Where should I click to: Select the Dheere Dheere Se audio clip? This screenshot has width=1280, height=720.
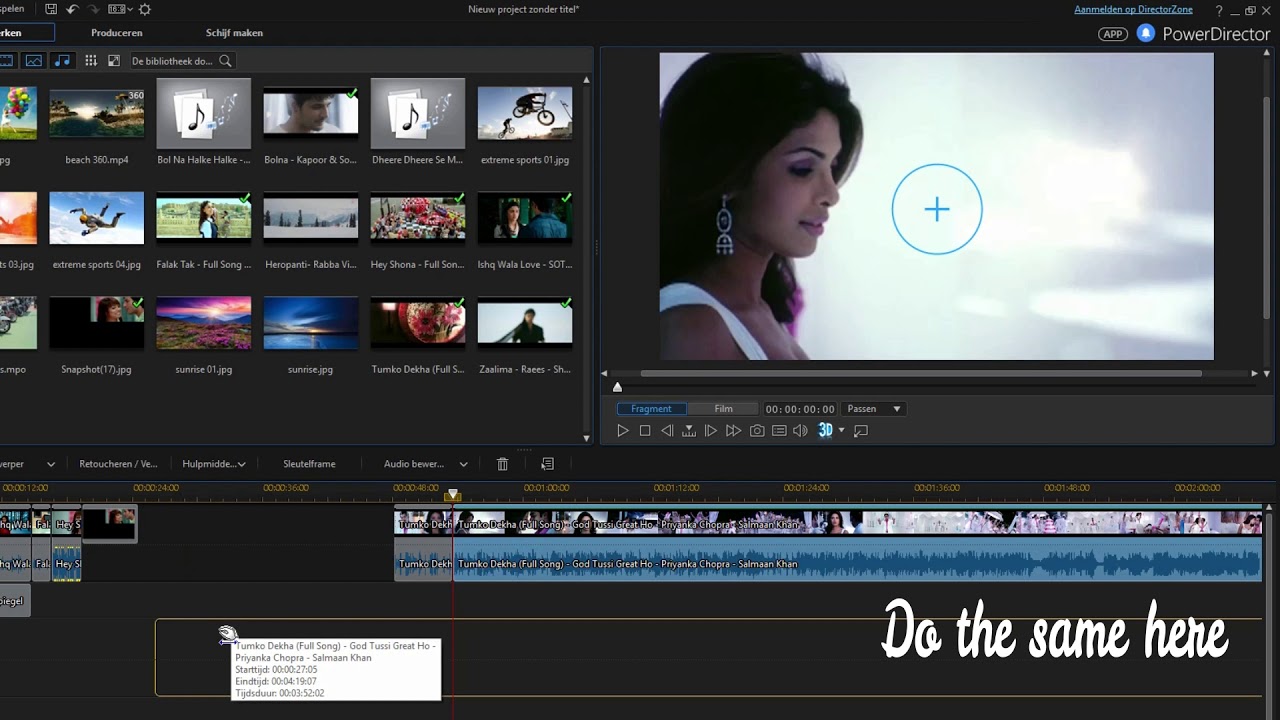(x=418, y=113)
